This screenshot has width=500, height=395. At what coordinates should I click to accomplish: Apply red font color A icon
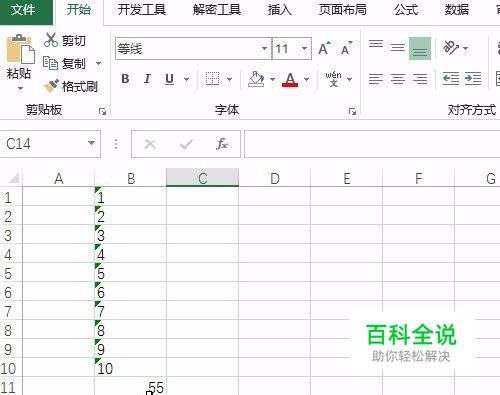tap(290, 80)
